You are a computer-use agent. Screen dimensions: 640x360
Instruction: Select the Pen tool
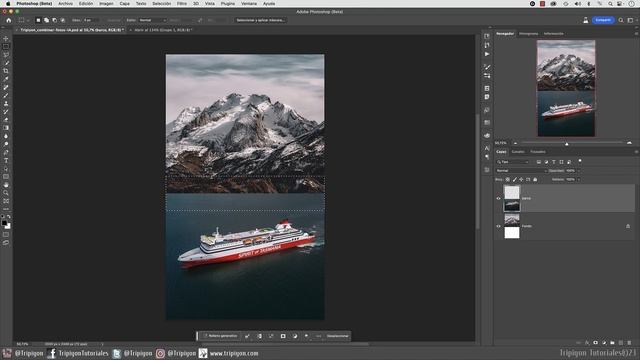6,152
